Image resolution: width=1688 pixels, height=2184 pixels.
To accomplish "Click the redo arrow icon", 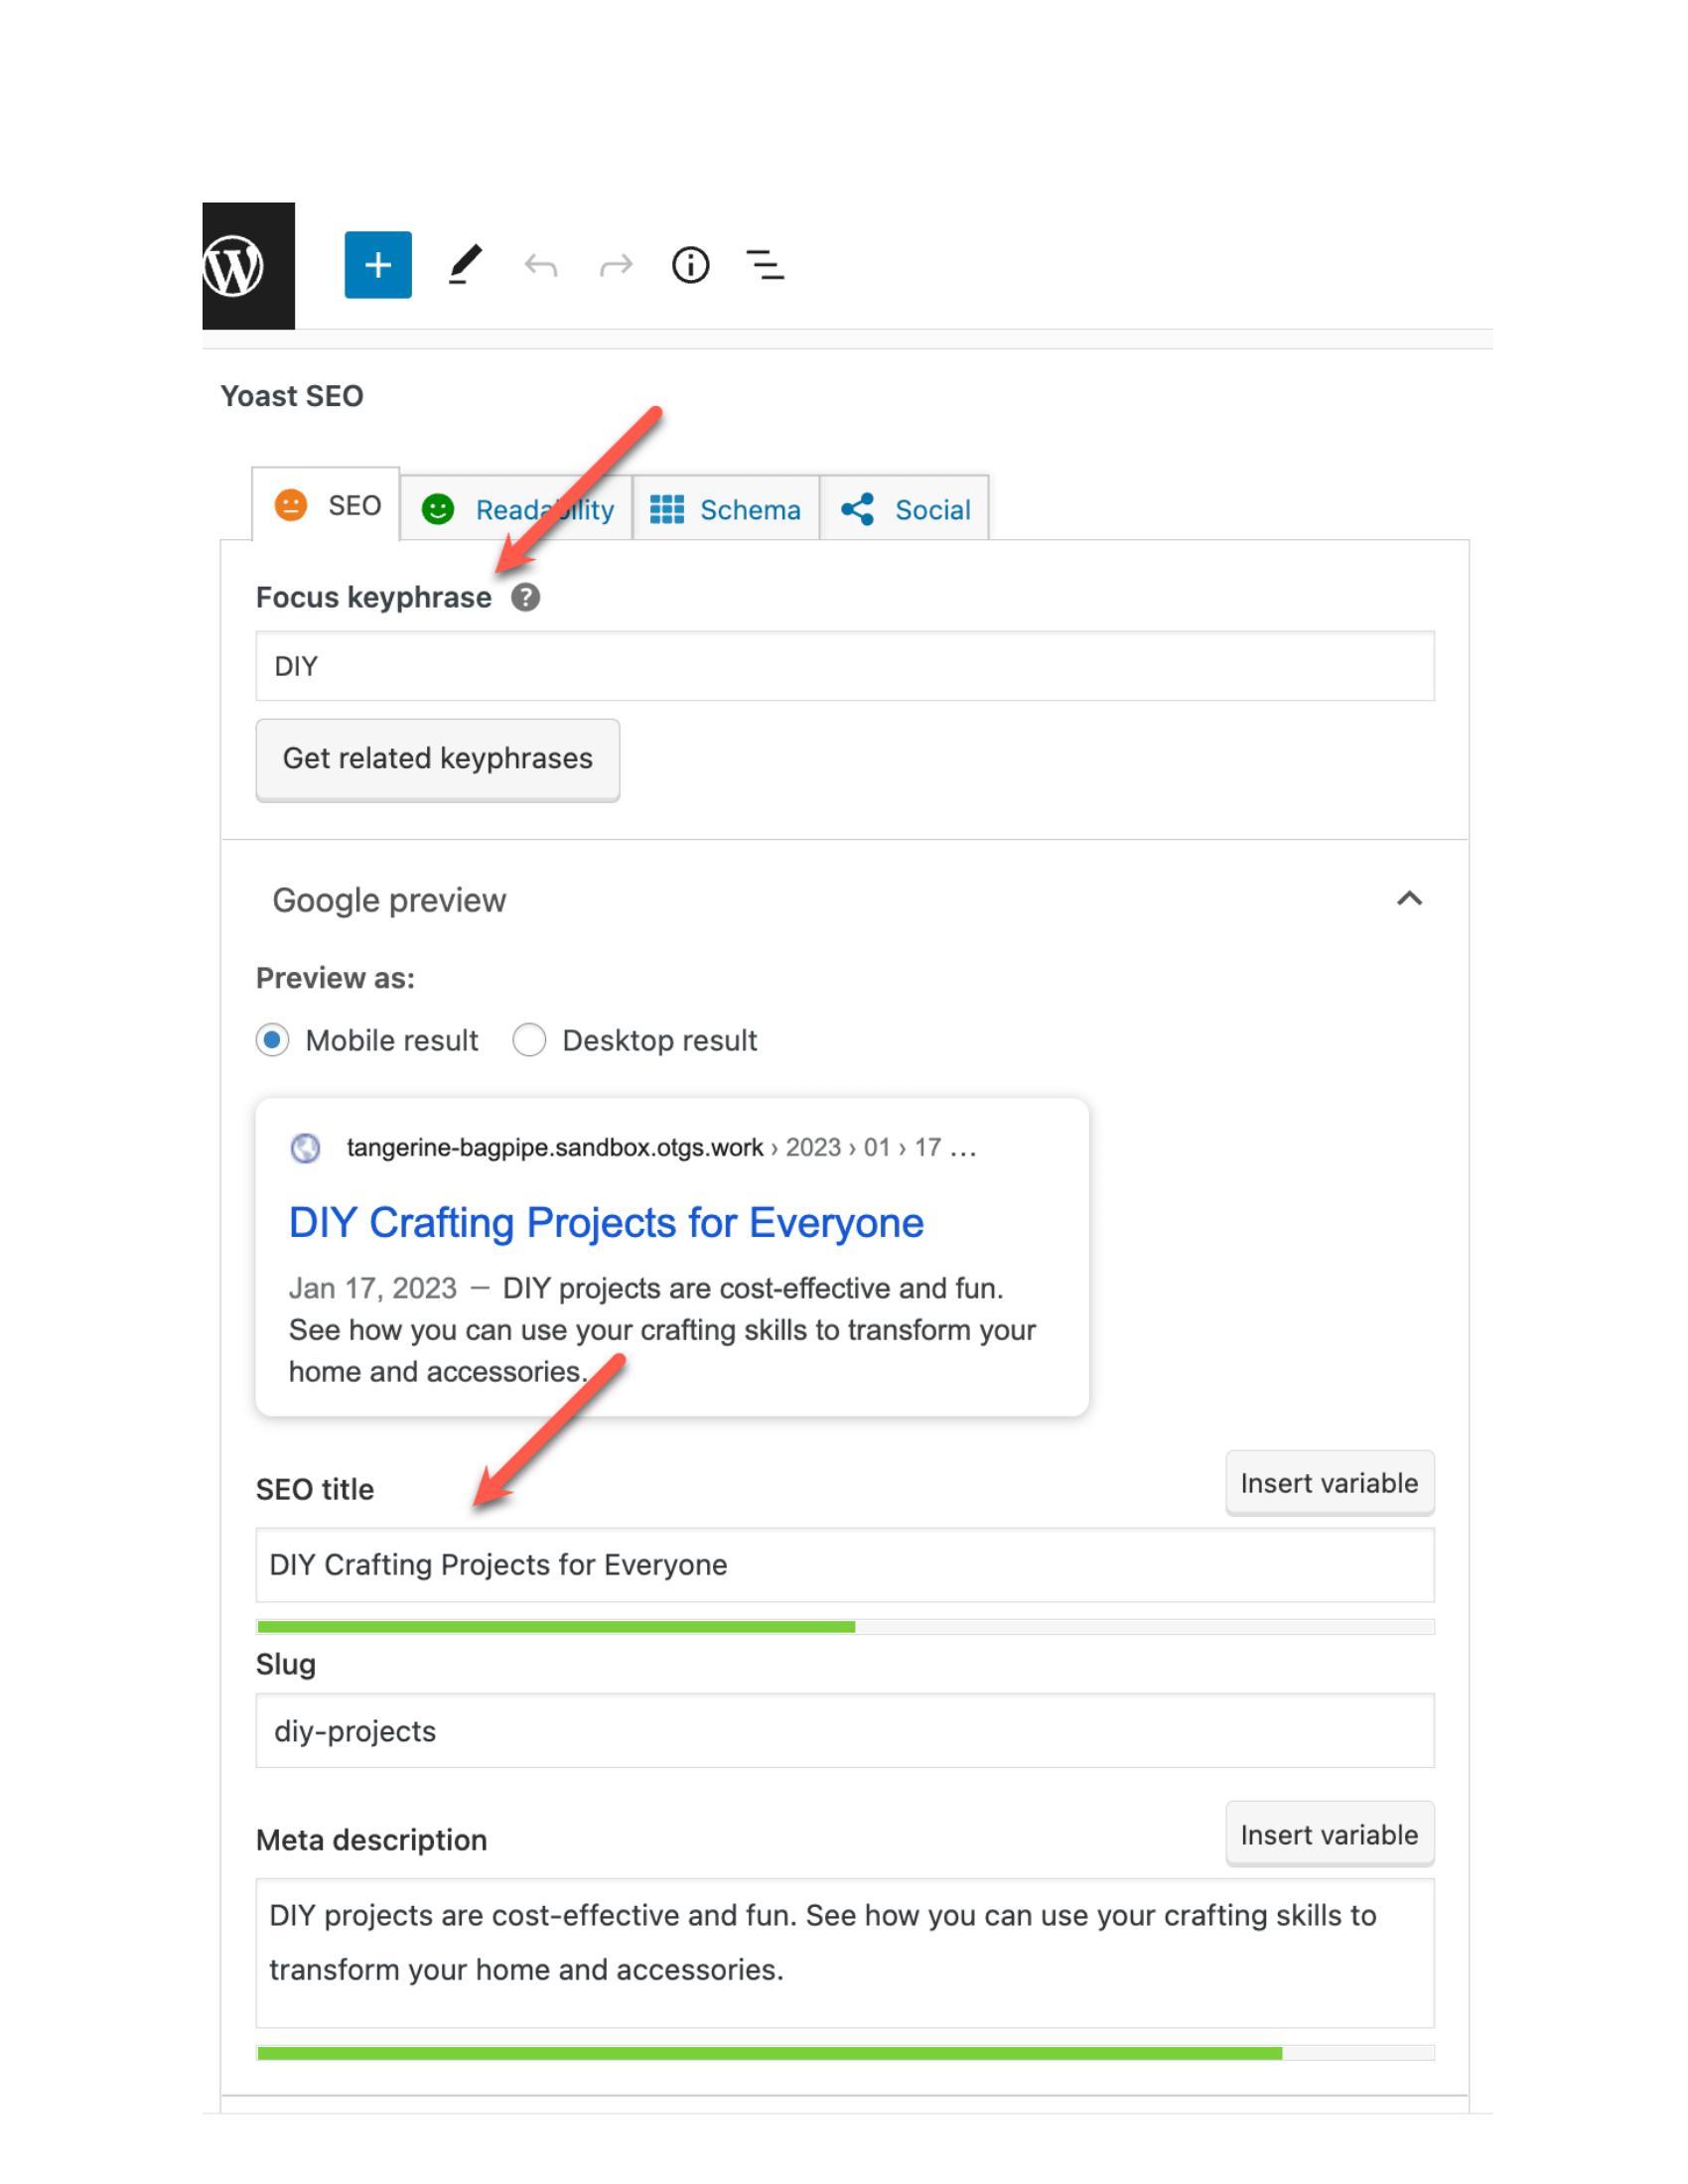I will coord(616,265).
